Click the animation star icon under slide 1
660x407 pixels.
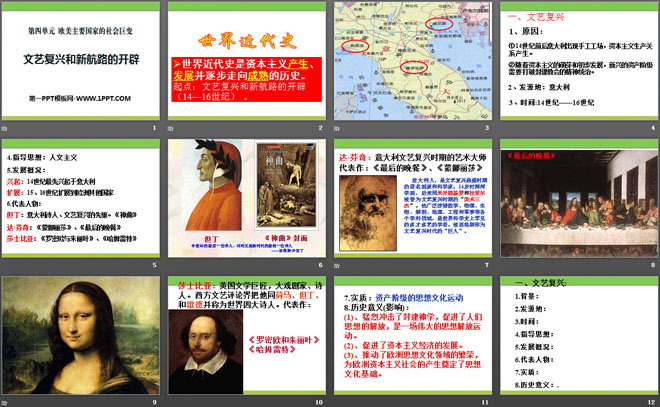5,128
